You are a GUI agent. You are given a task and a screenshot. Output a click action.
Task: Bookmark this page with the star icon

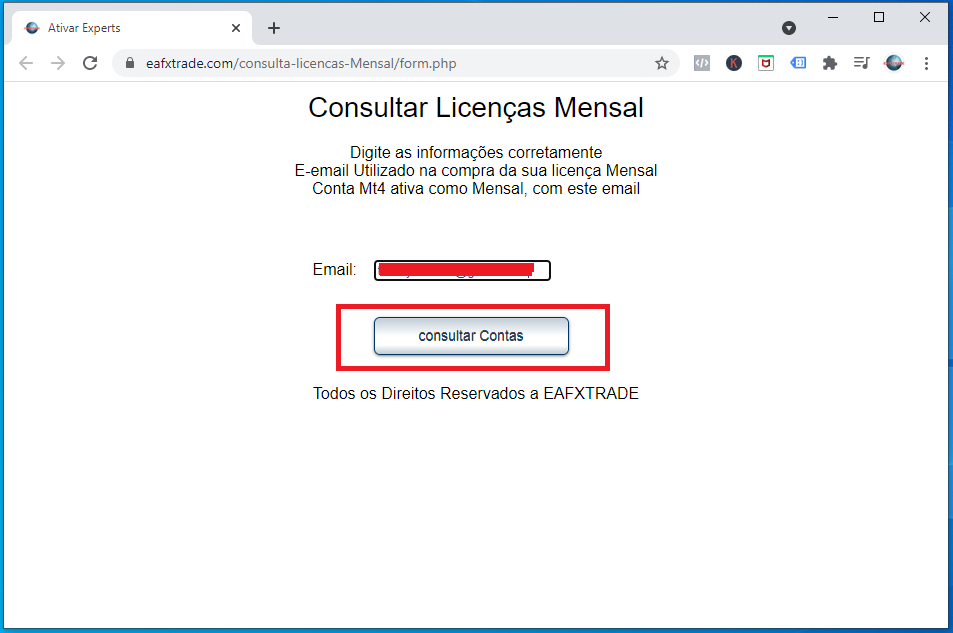(661, 63)
